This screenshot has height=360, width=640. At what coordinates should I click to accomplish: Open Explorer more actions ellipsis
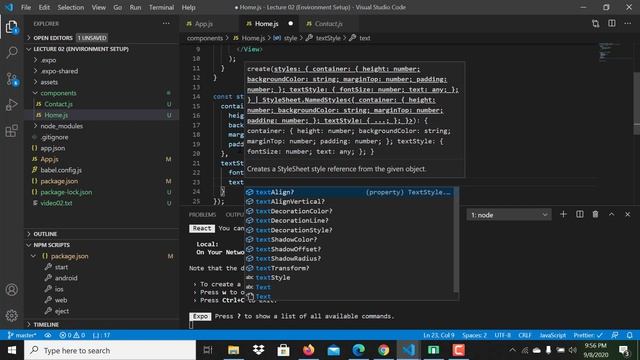click(166, 24)
